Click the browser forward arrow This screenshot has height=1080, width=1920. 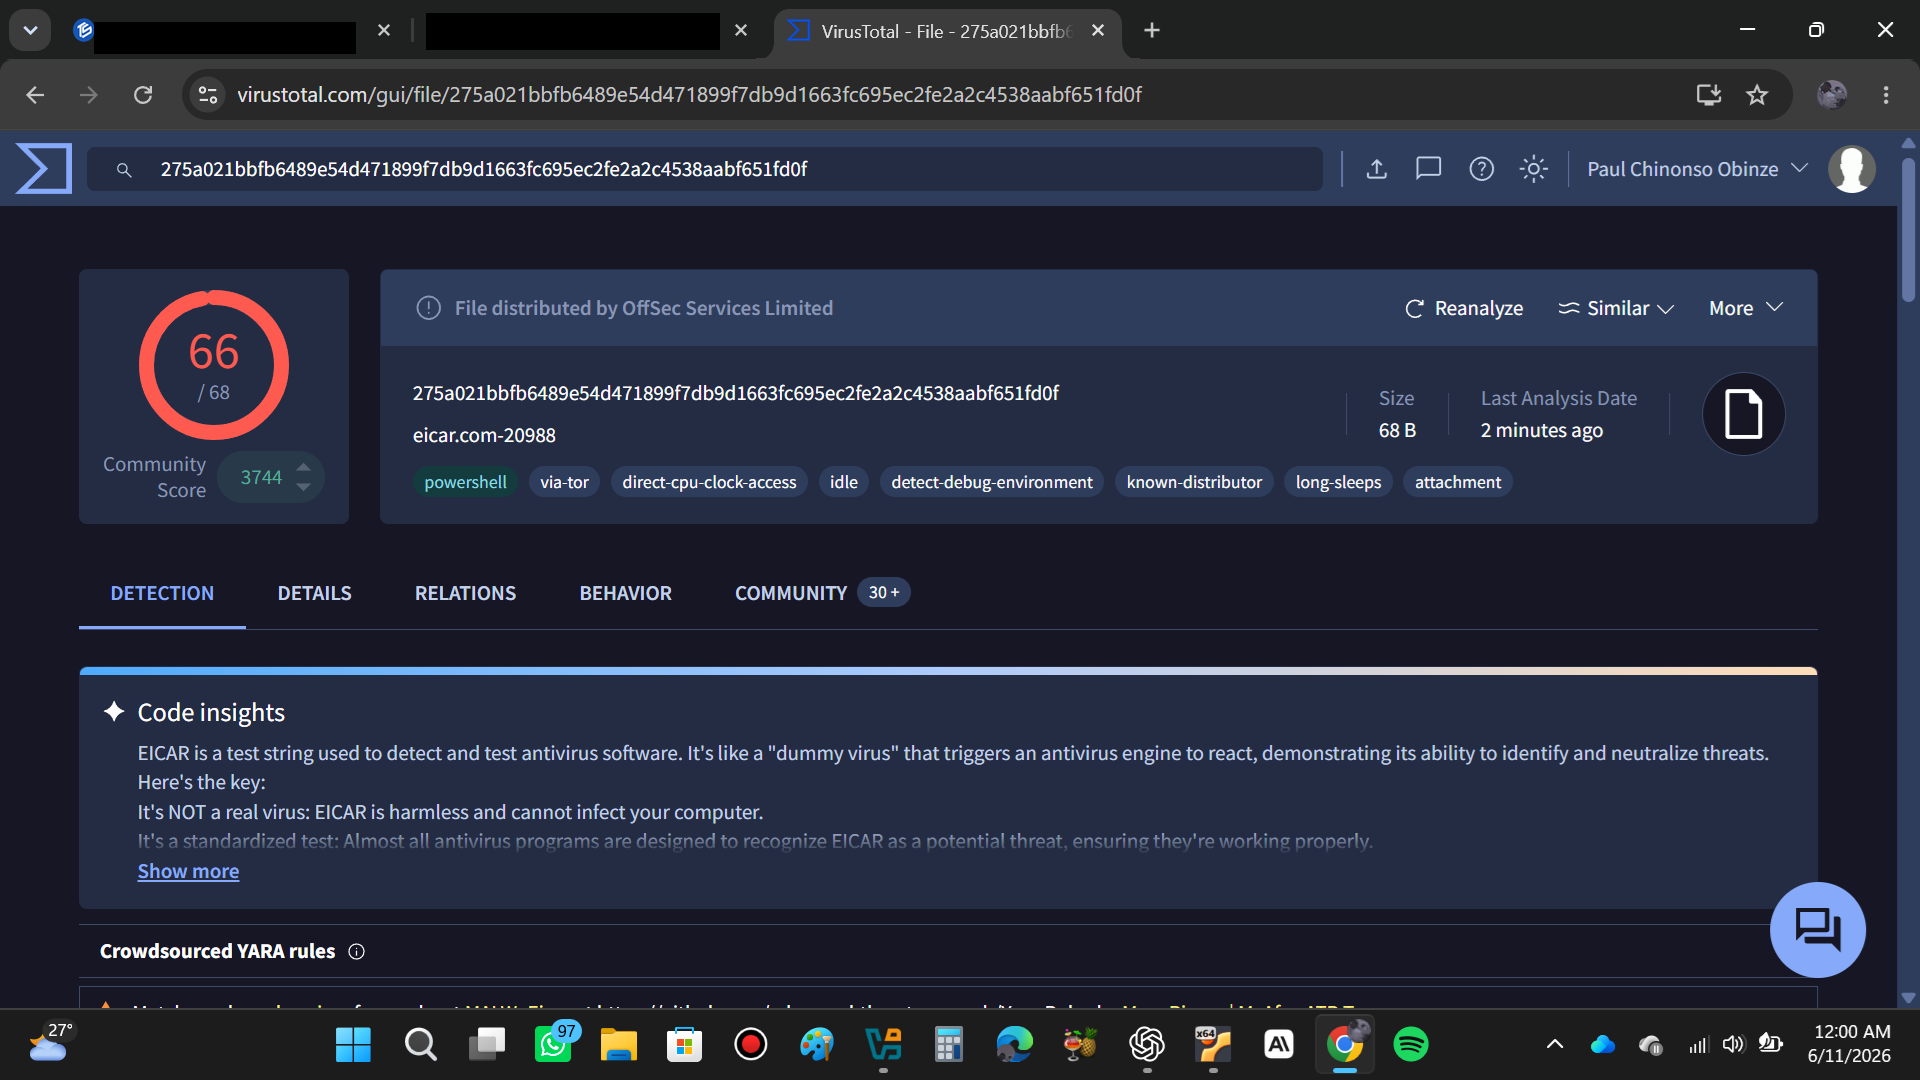pos(89,94)
